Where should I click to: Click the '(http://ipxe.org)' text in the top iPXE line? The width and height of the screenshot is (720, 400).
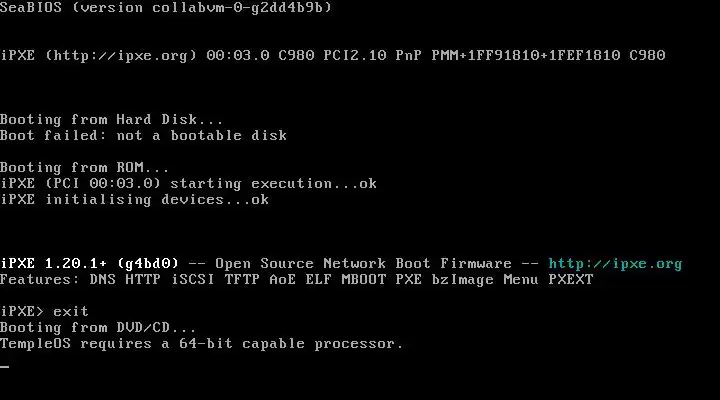(x=121, y=56)
